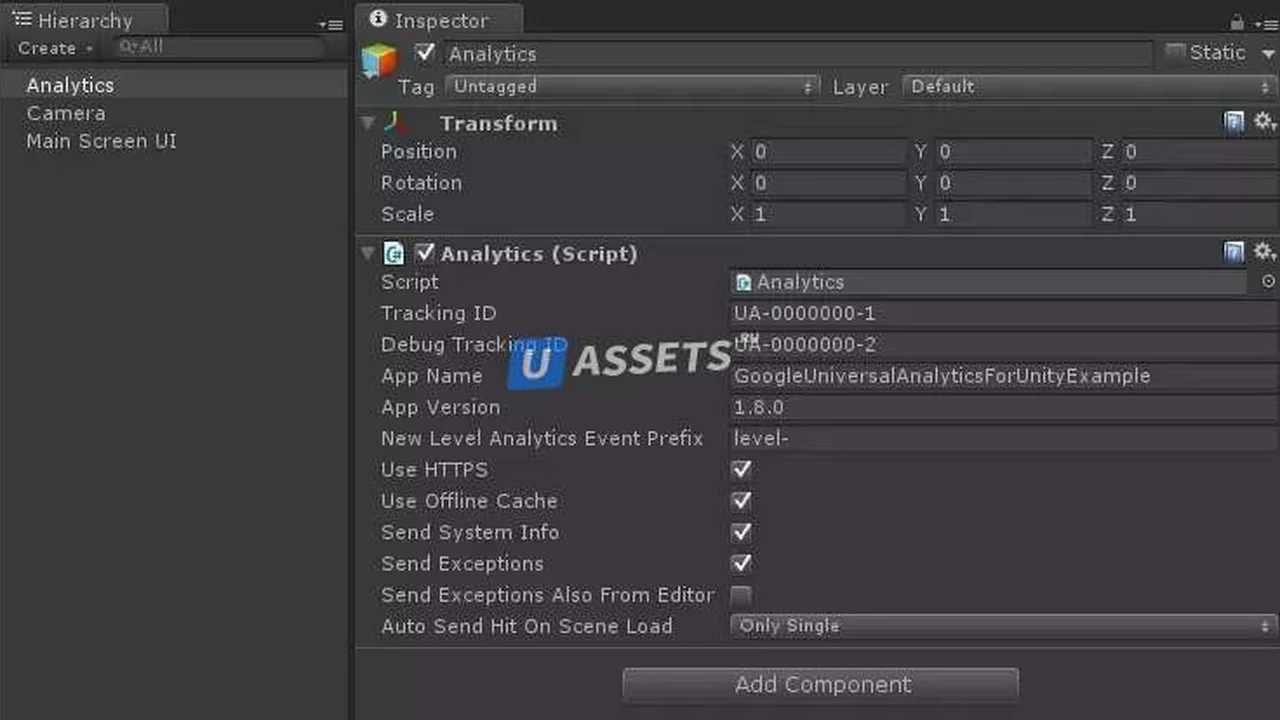The image size is (1280, 720).
Task: Click the App Name field
Action: 1004,376
